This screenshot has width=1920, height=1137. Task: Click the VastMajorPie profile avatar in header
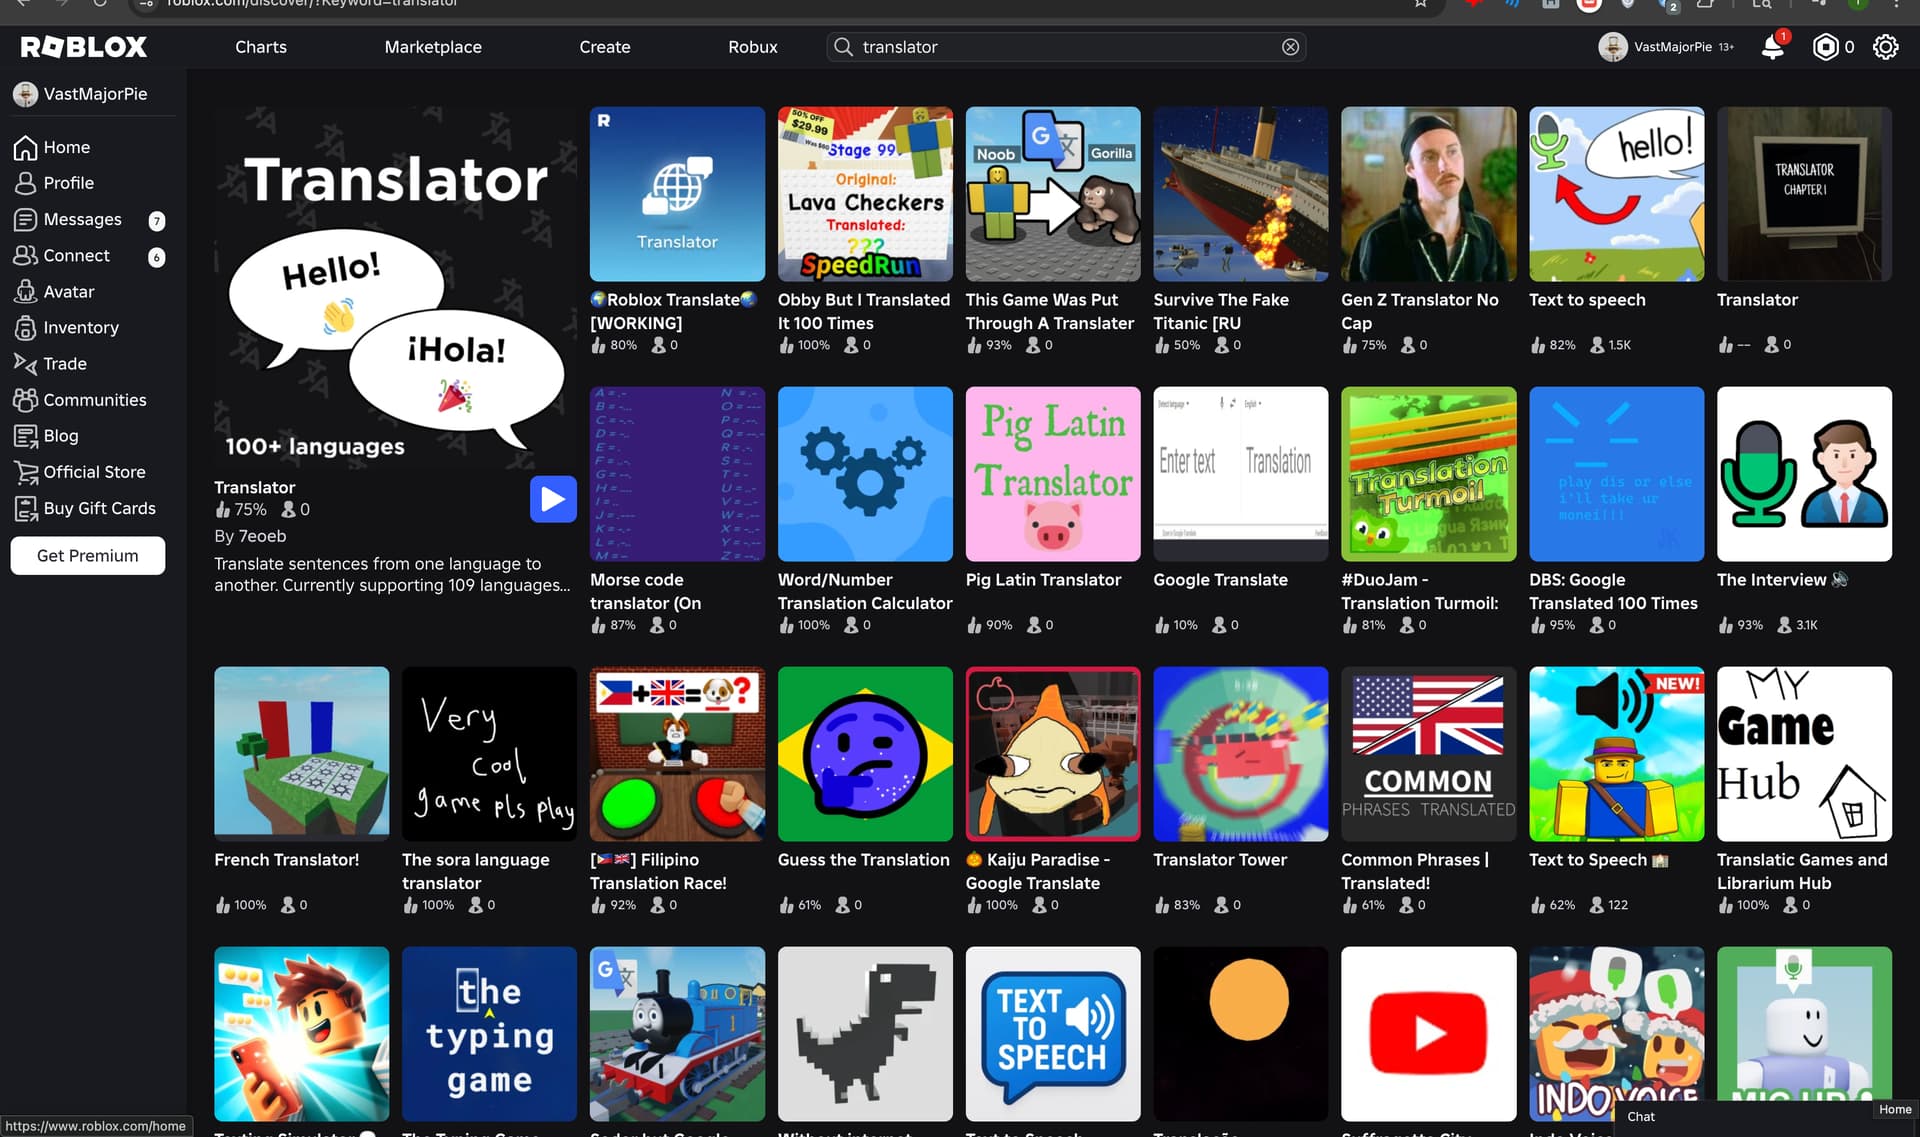click(x=1612, y=47)
